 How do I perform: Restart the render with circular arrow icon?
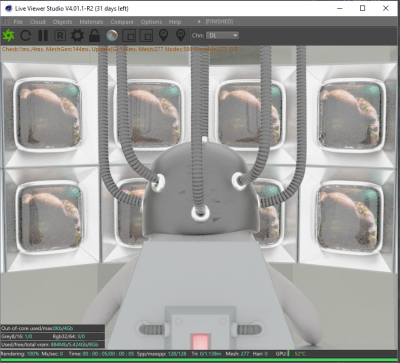coord(26,35)
